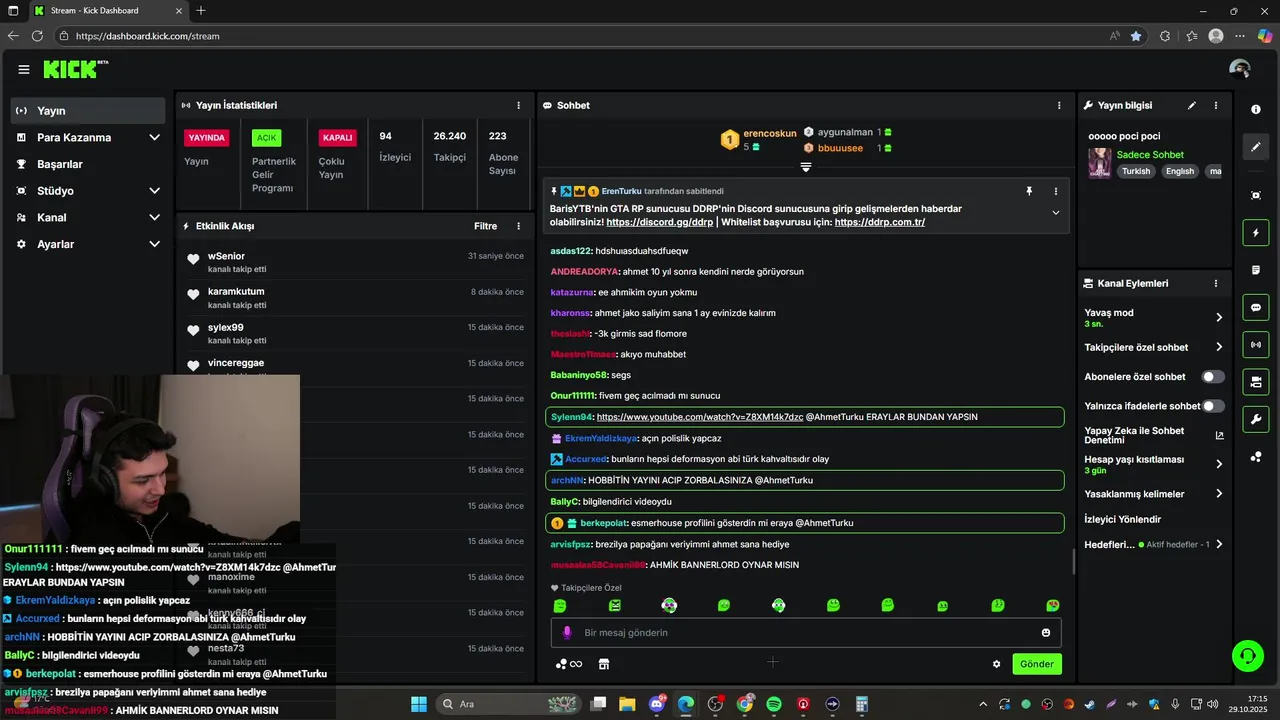The image size is (1280, 720).
Task: Click the English tag chip
Action: point(1180,171)
